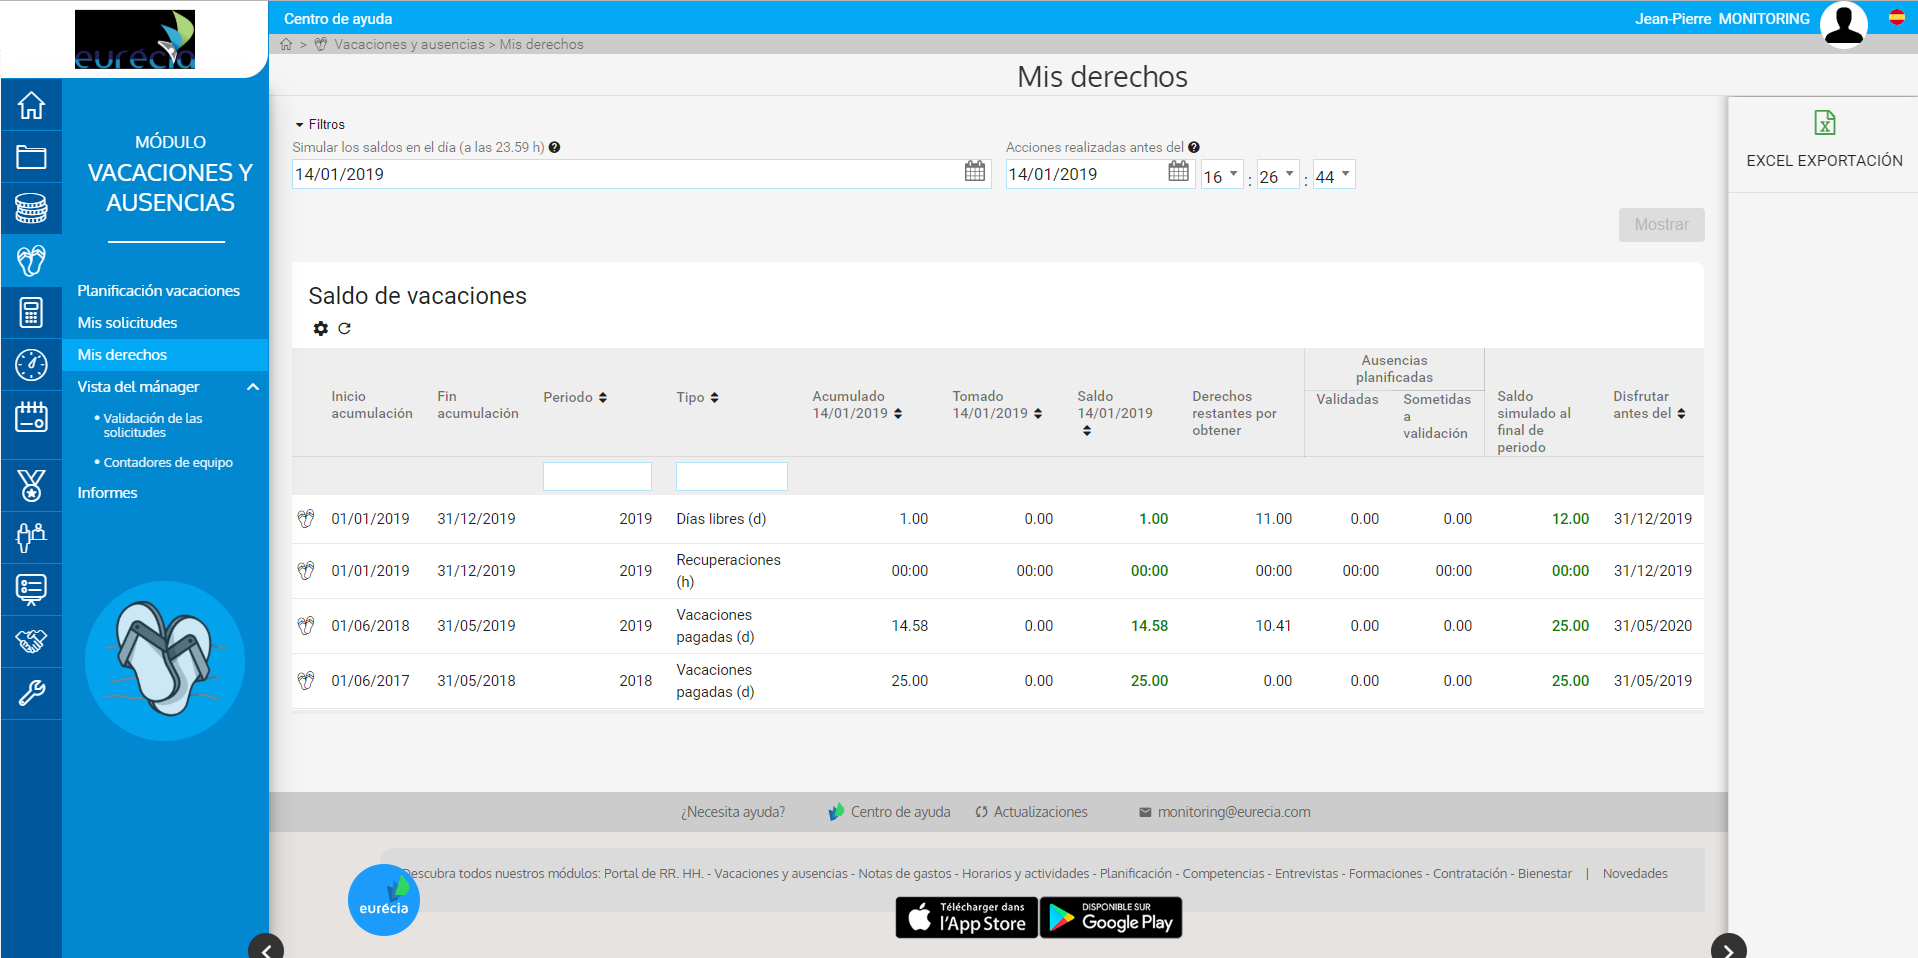Viewport: 1918px width, 958px height.
Task: Click Centro de ayuda in top bar
Action: pyautogui.click(x=338, y=19)
